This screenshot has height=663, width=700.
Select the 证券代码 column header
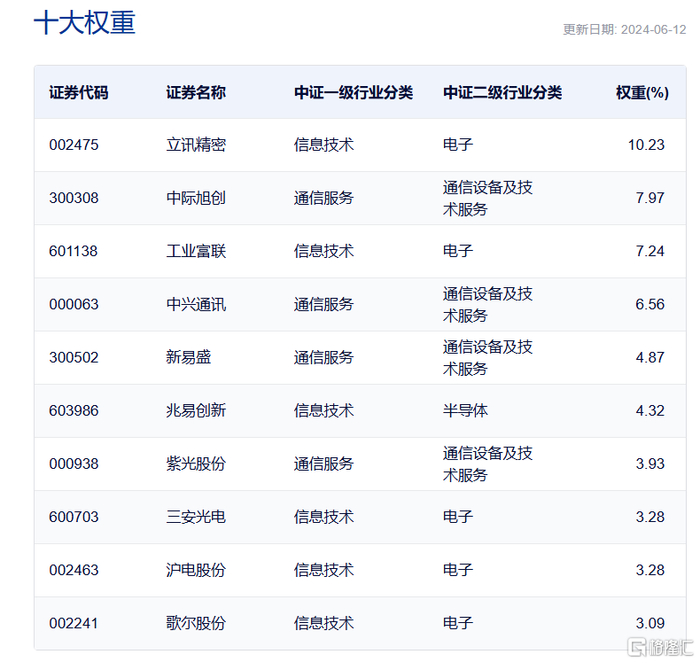[79, 93]
